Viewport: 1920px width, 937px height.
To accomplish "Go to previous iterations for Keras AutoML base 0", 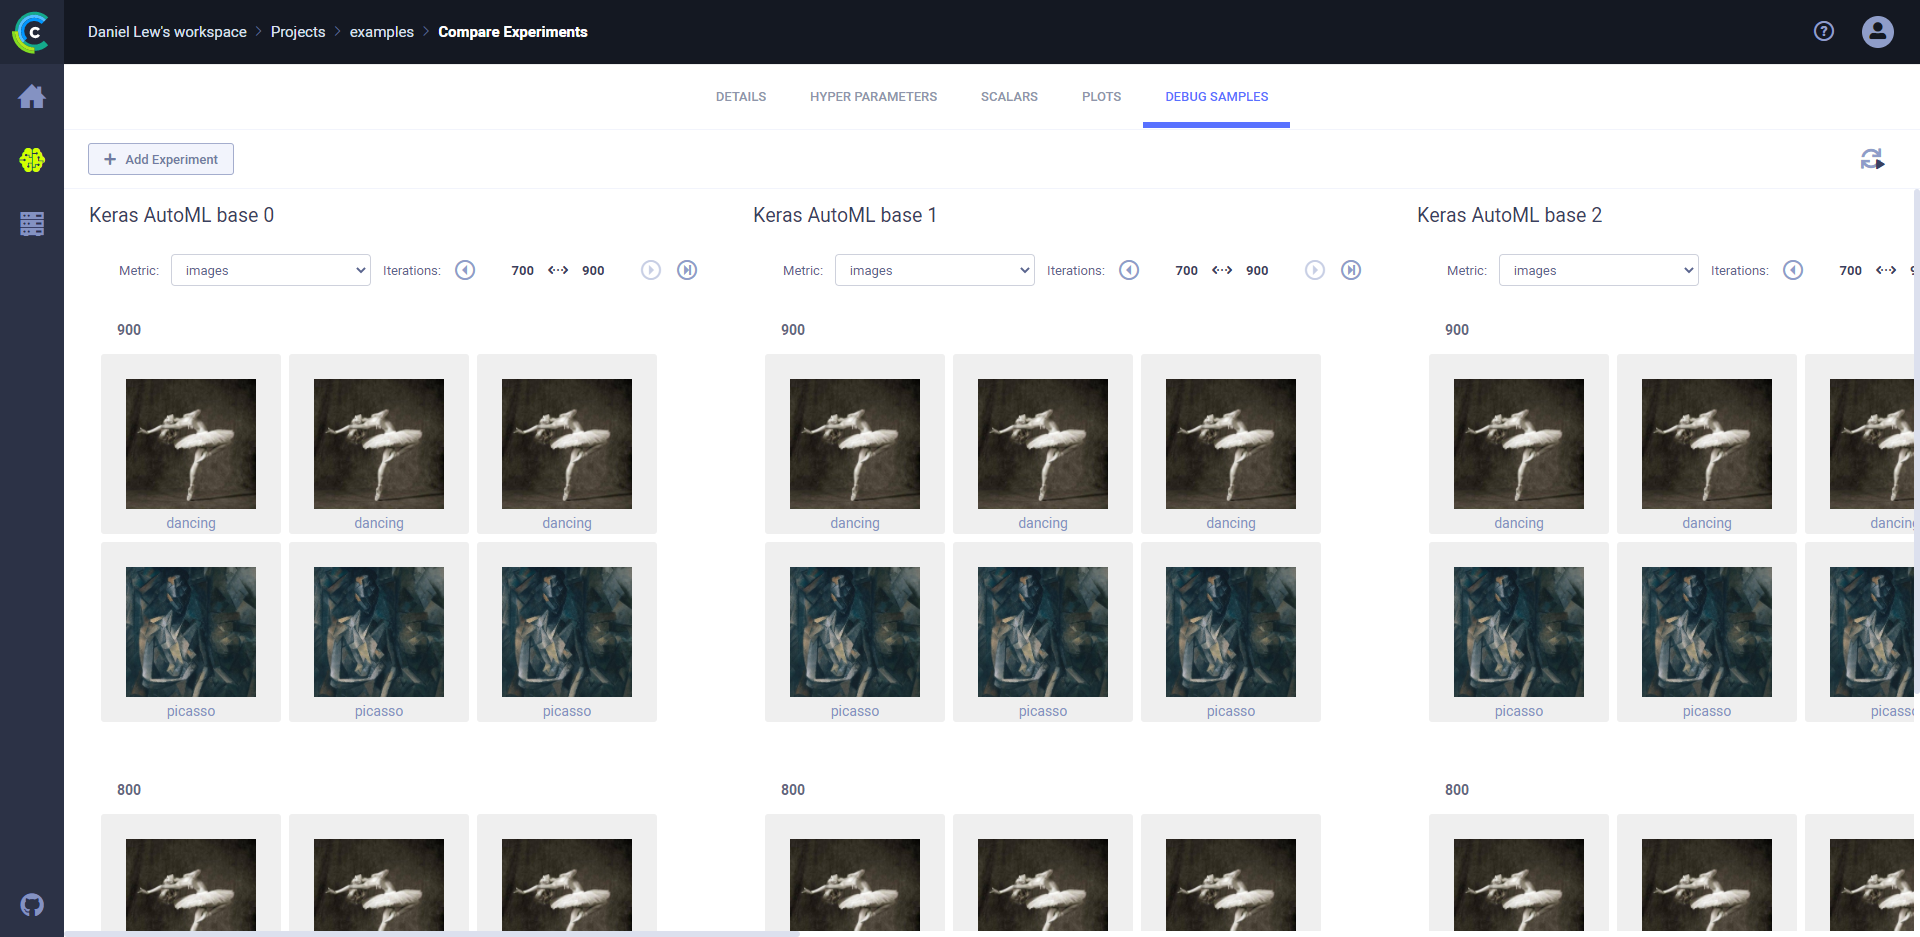I will 465,270.
